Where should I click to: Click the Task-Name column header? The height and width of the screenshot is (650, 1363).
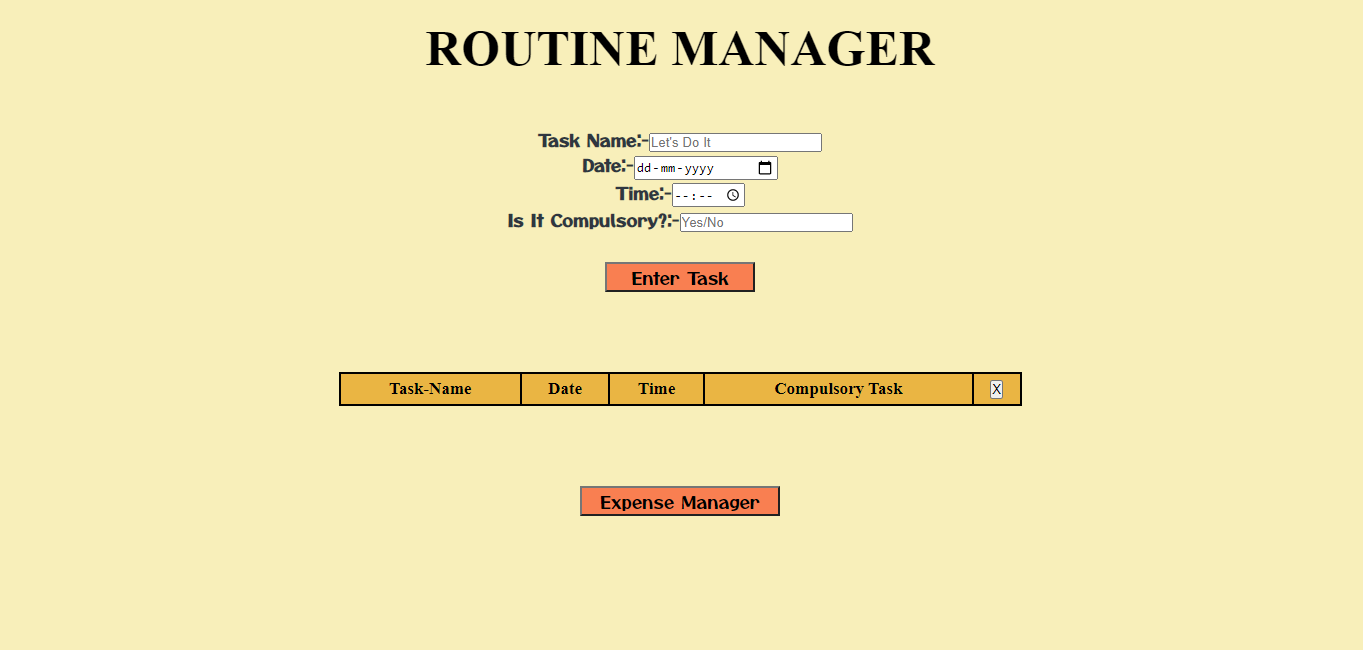pyautogui.click(x=429, y=389)
